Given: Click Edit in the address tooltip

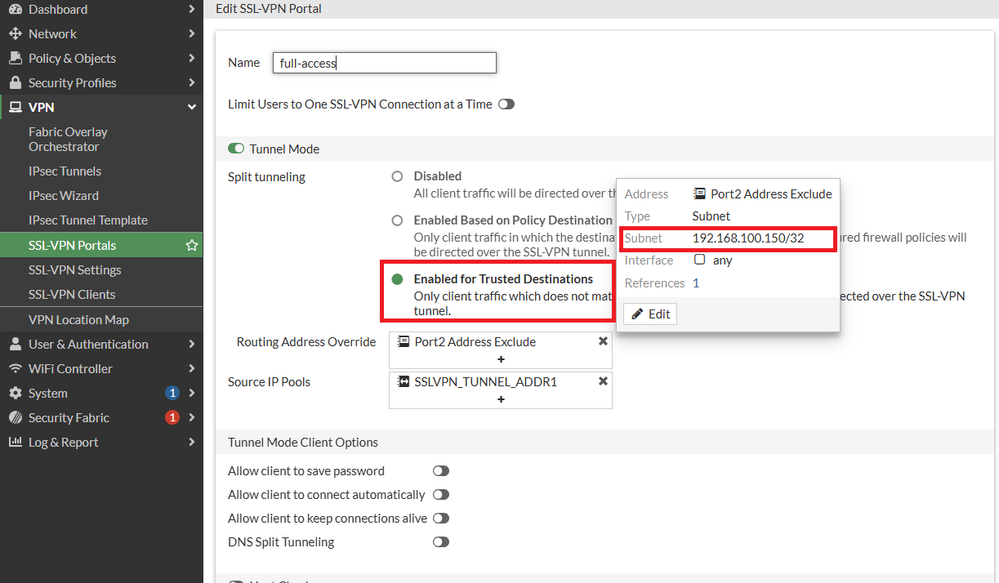Looking at the screenshot, I should coord(650,314).
